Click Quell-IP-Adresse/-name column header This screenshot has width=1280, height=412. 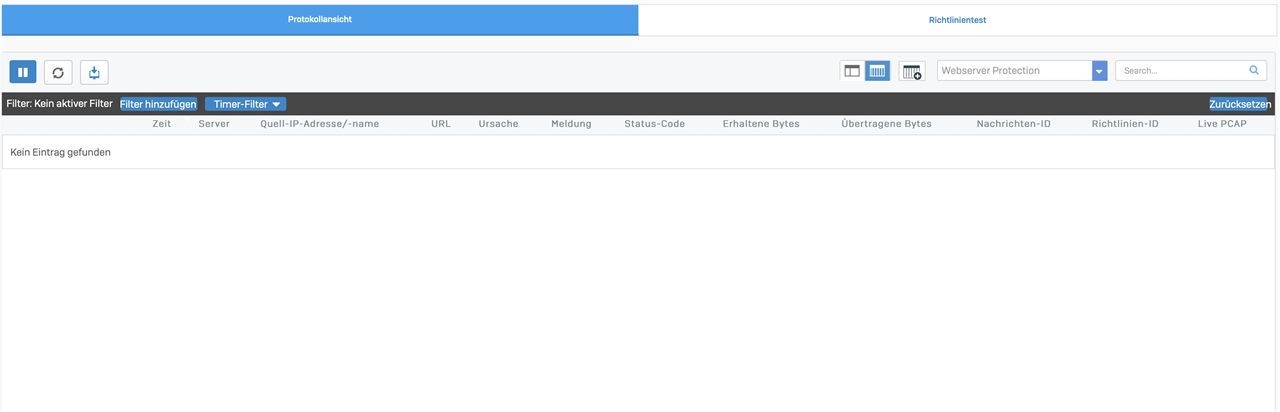[x=319, y=124]
